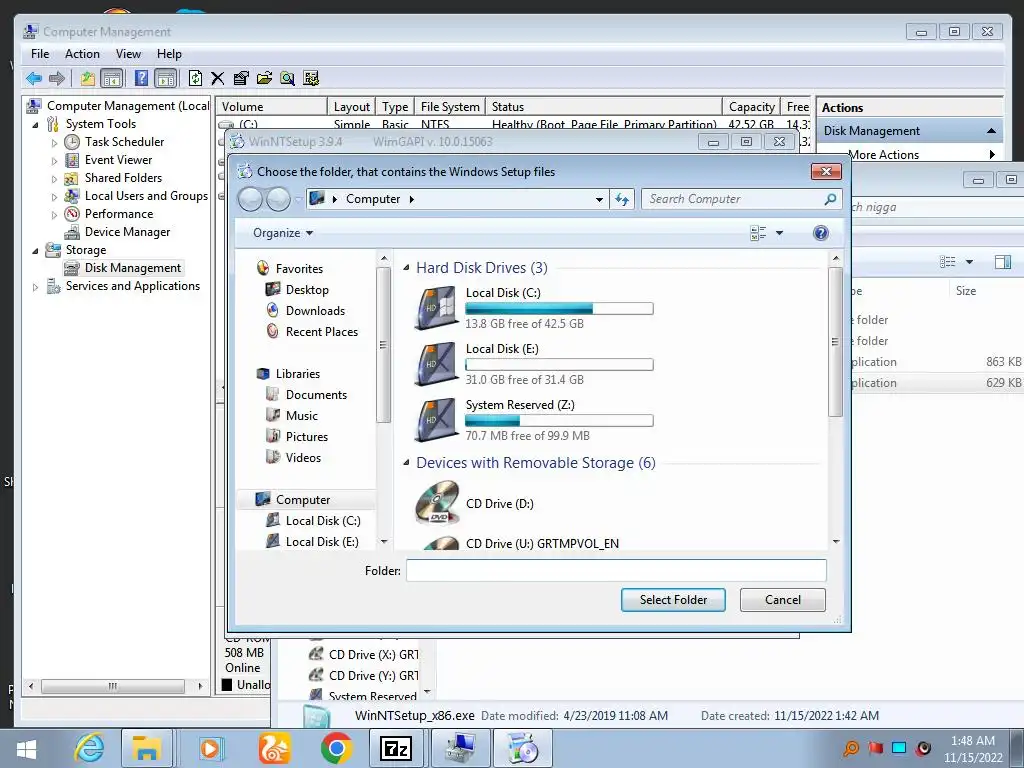Click the Up one level folder icon
1024x768 pixels.
click(88, 78)
